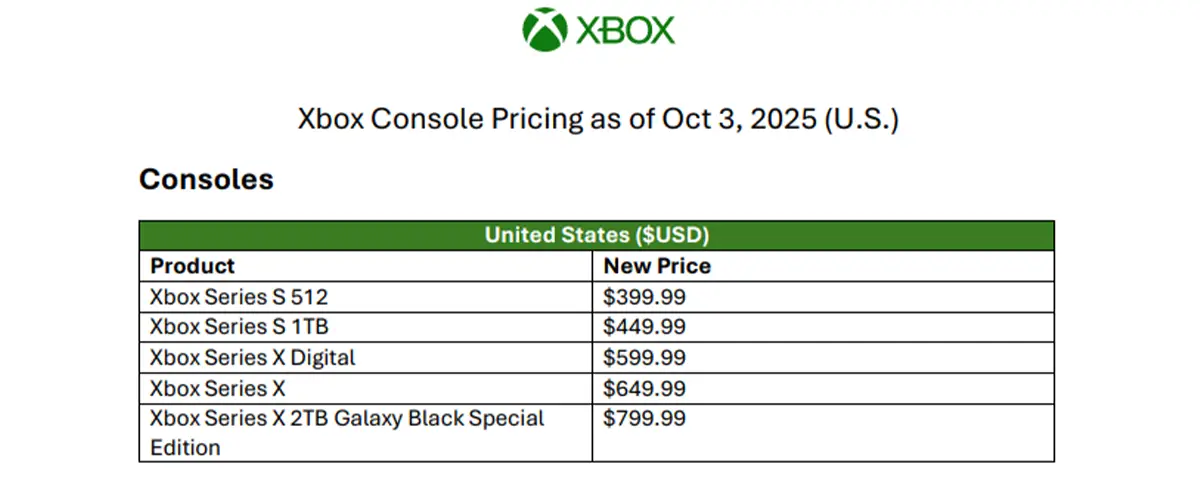
Task: Click the Xbox Series S 512 cell
Action: [x=365, y=297]
